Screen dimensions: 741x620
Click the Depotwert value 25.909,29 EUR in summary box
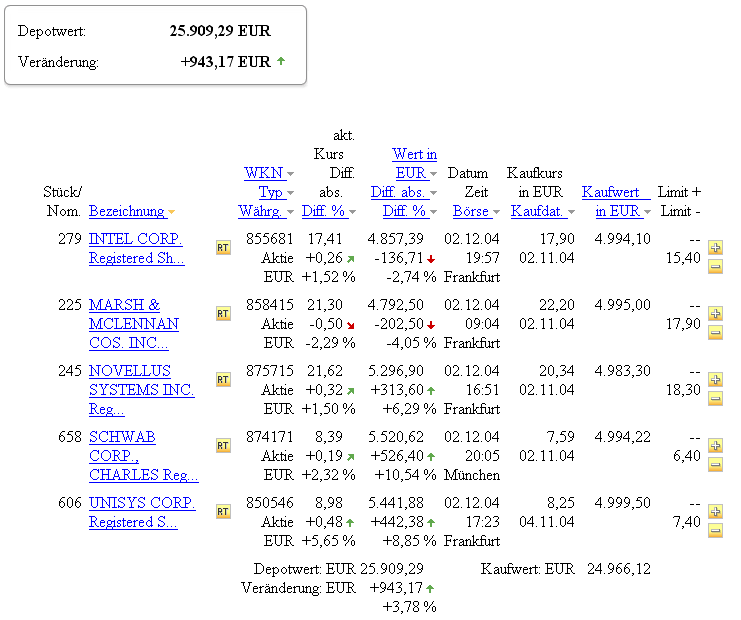pos(220,31)
